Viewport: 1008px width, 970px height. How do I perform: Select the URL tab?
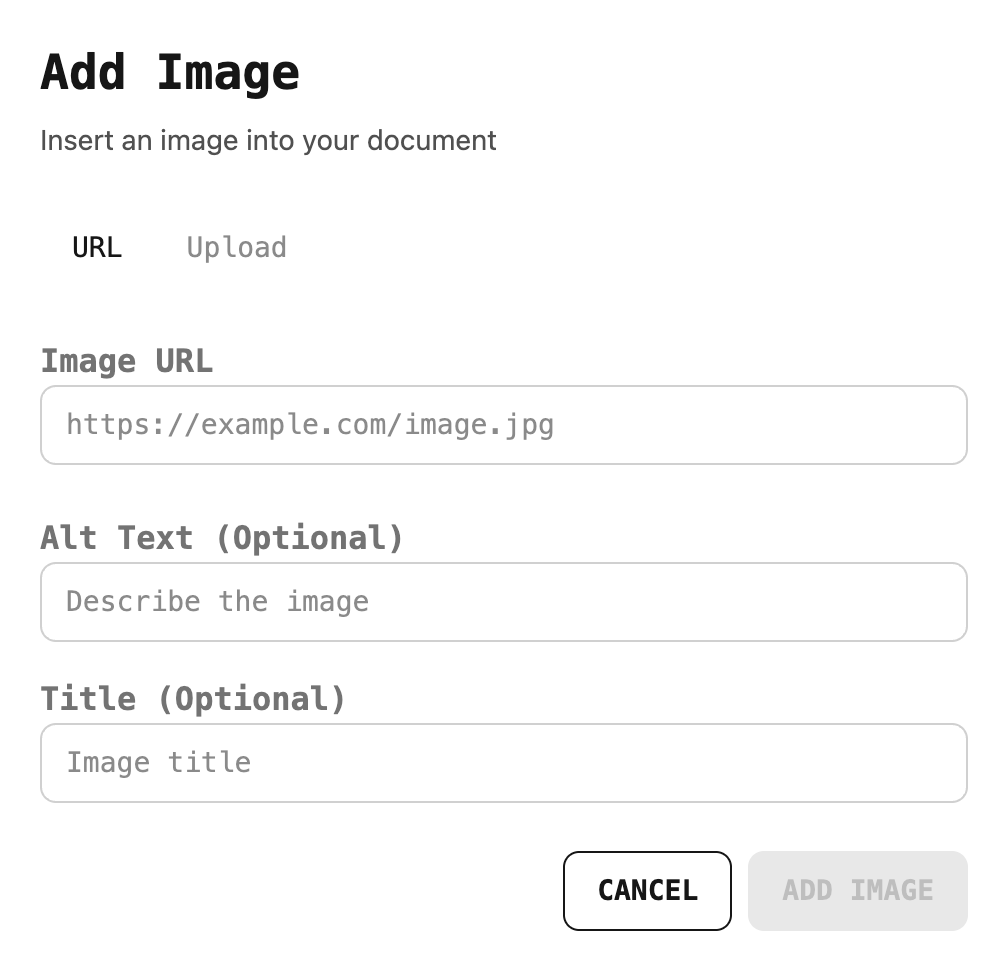coord(96,247)
